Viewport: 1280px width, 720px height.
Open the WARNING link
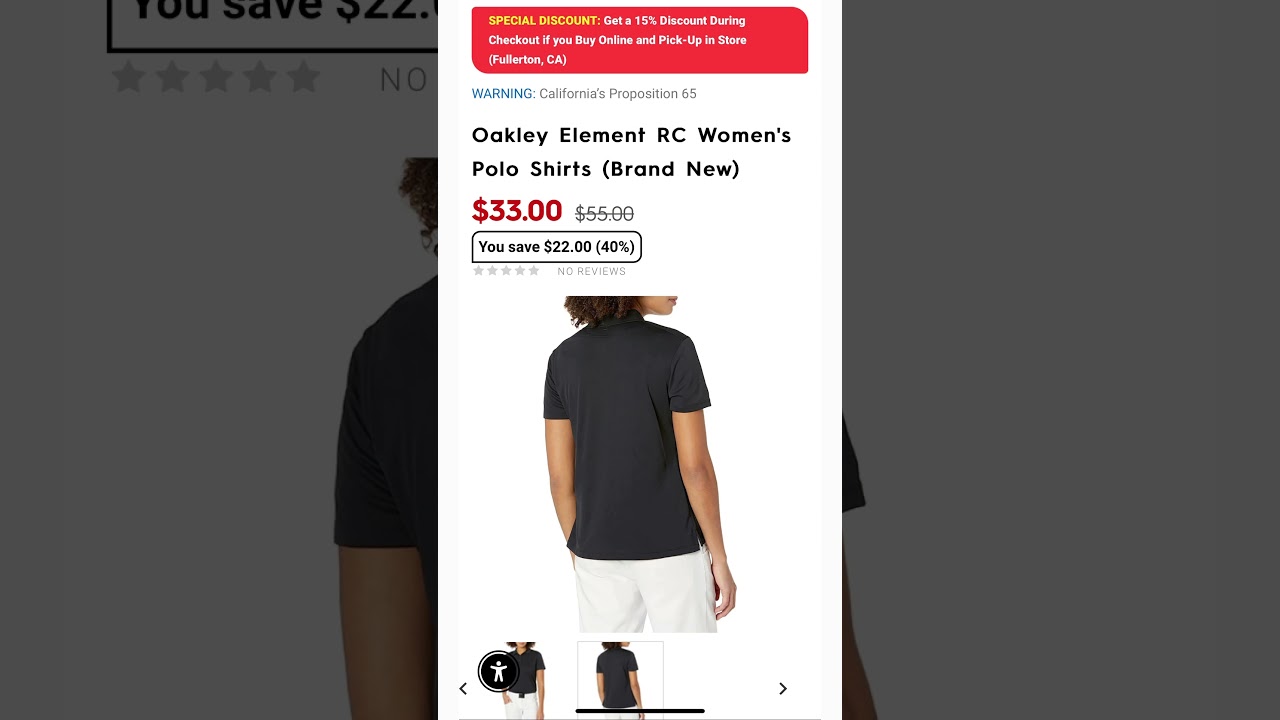coord(503,94)
